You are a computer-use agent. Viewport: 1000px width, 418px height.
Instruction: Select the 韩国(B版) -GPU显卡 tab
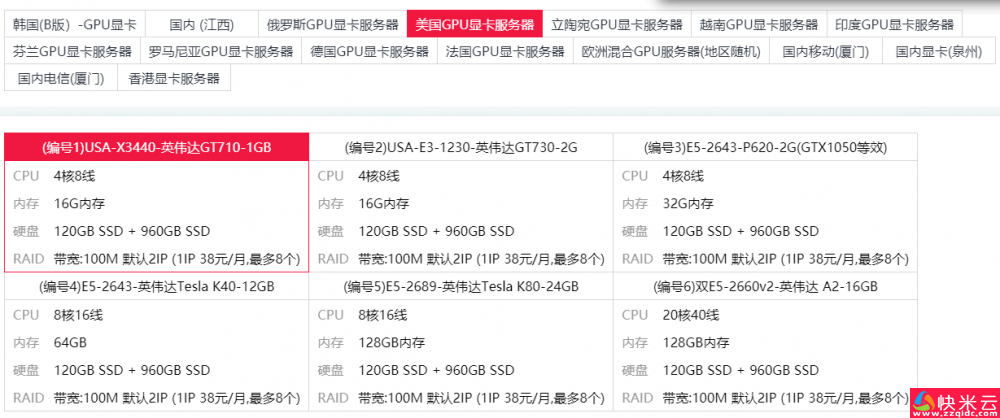(x=75, y=25)
